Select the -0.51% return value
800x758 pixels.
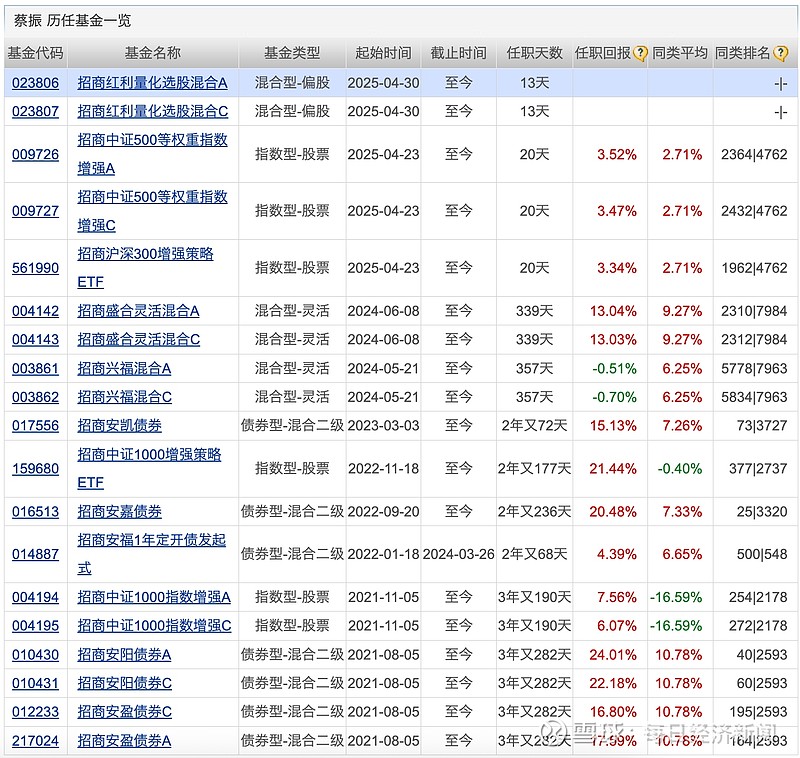614,369
